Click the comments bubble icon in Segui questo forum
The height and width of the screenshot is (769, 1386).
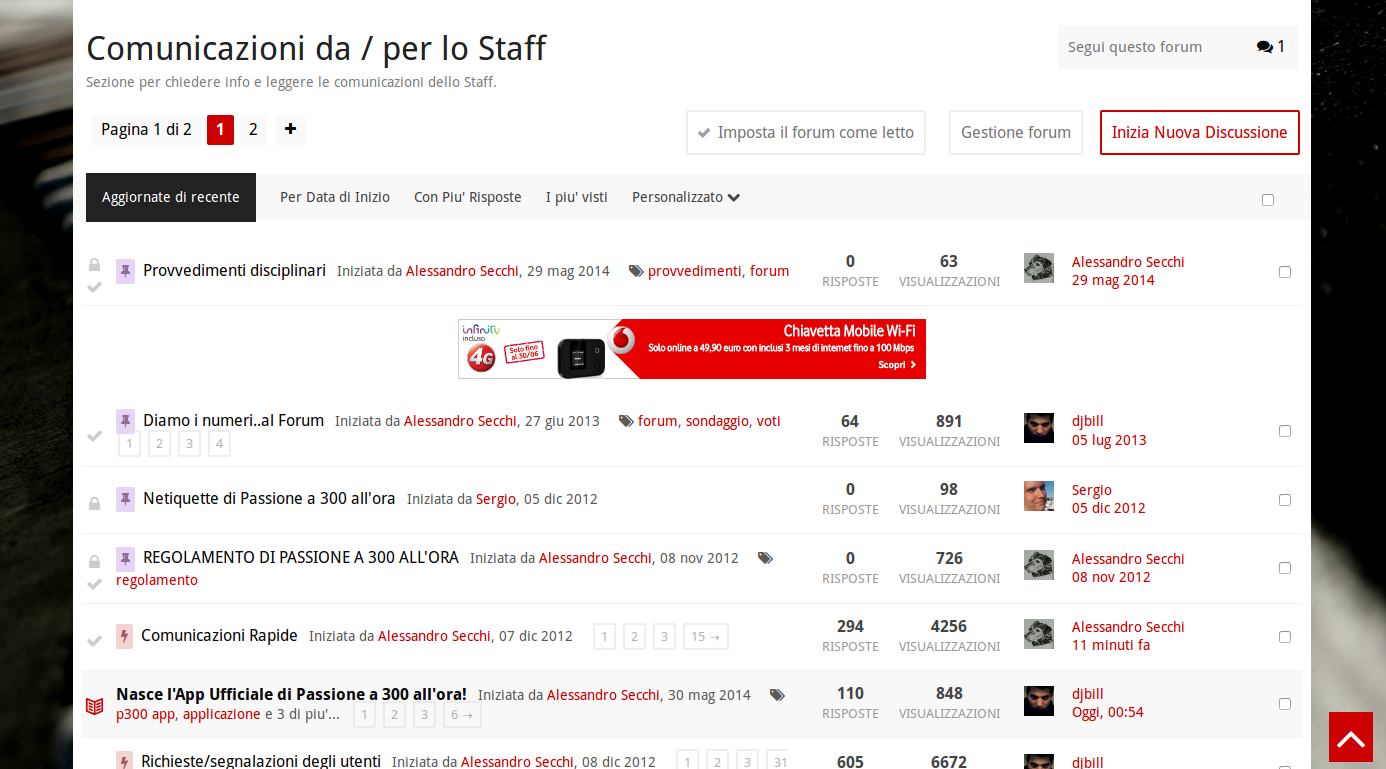[1265, 47]
